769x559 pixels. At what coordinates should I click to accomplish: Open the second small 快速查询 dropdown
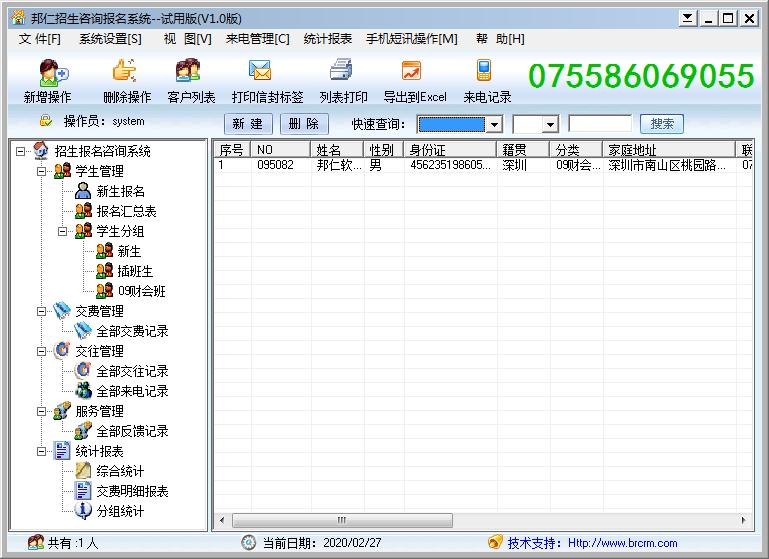point(550,124)
